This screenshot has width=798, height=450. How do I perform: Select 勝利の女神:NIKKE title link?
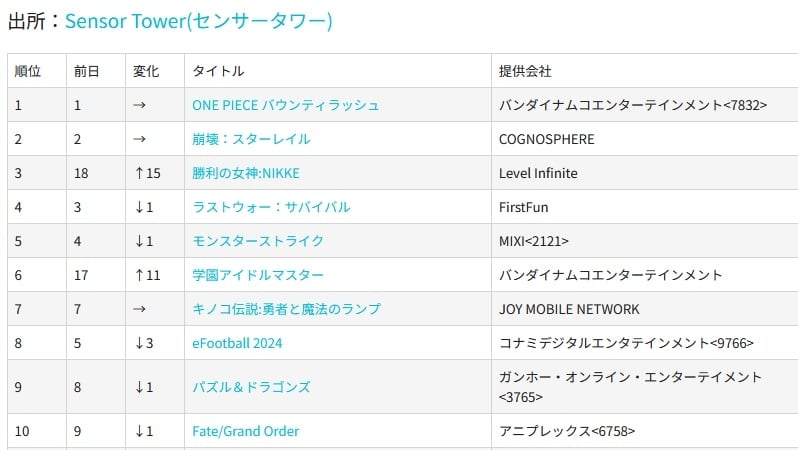pyautogui.click(x=245, y=173)
